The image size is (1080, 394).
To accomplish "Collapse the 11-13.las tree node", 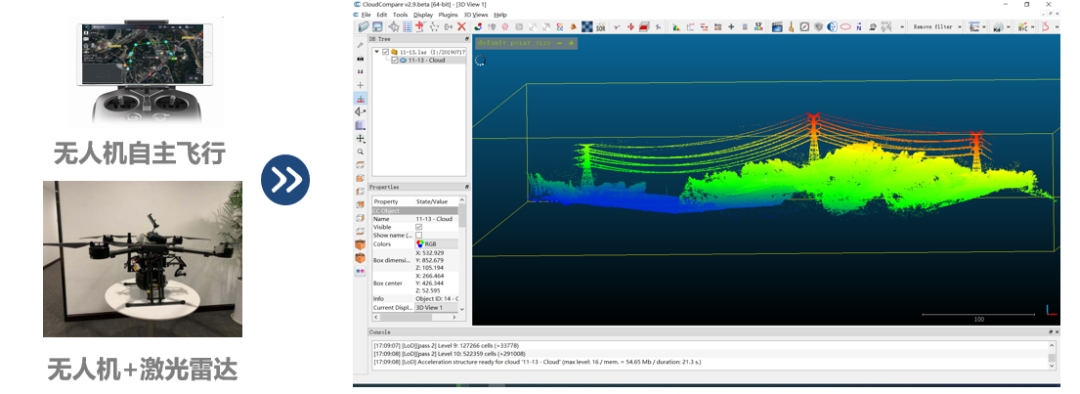I will (x=376, y=52).
